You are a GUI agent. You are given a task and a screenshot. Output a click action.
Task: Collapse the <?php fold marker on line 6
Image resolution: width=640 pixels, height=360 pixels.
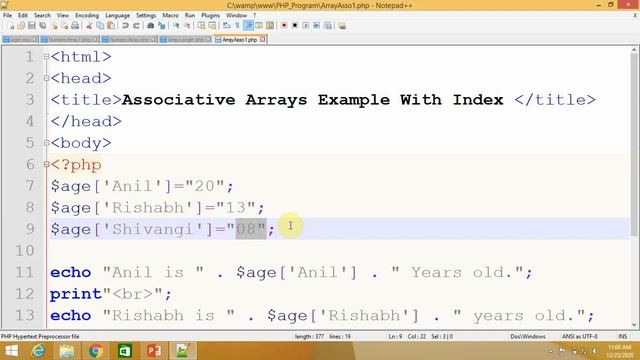click(x=46, y=164)
